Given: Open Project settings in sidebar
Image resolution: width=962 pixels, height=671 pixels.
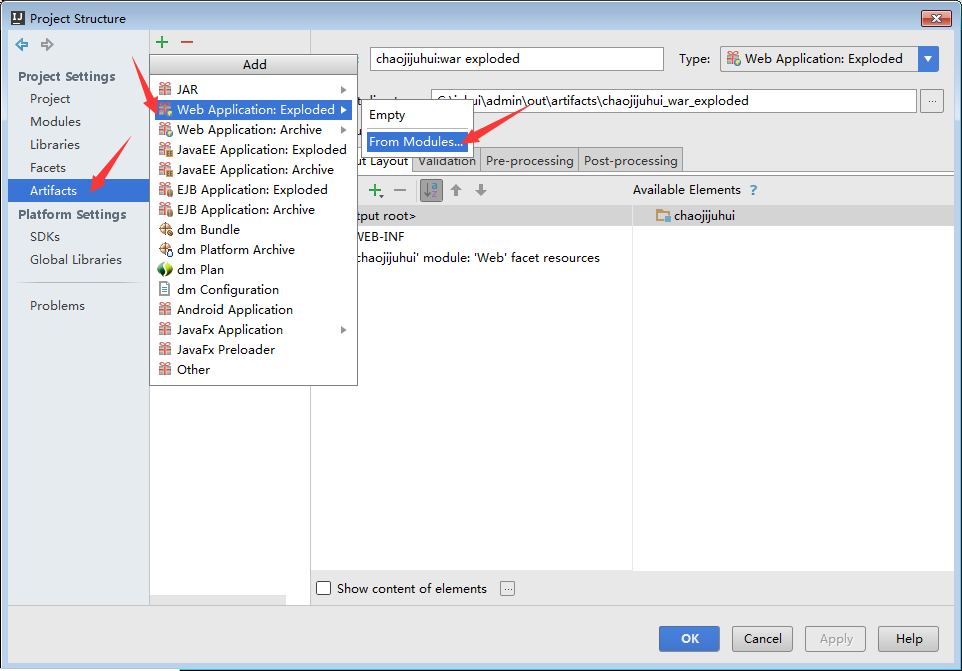Looking at the screenshot, I should click(x=50, y=99).
